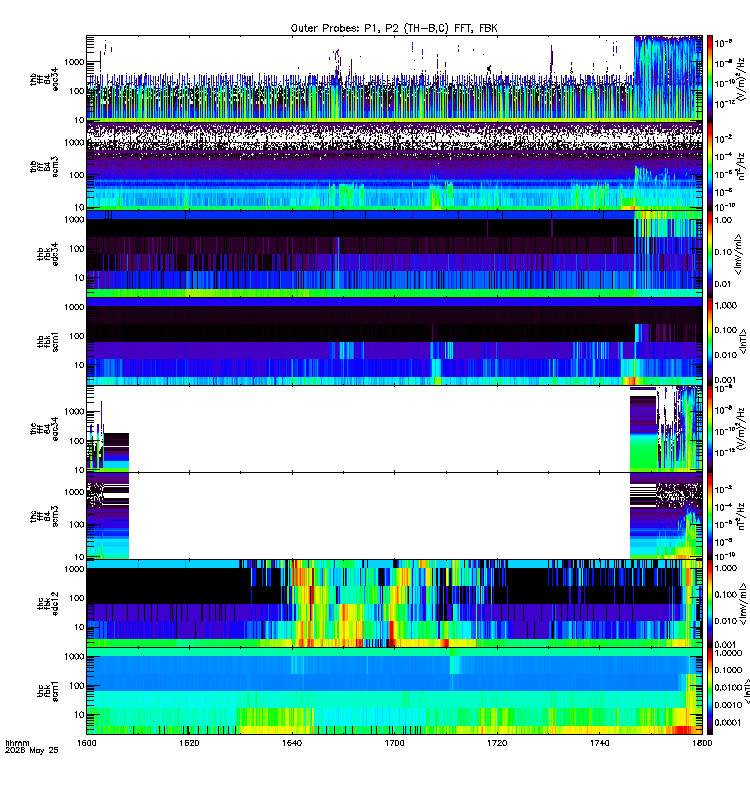The width and height of the screenshot is (750, 800).
Task: Click the "10" y-axis tick of the thc edc12 panel
Action: pos(80,627)
